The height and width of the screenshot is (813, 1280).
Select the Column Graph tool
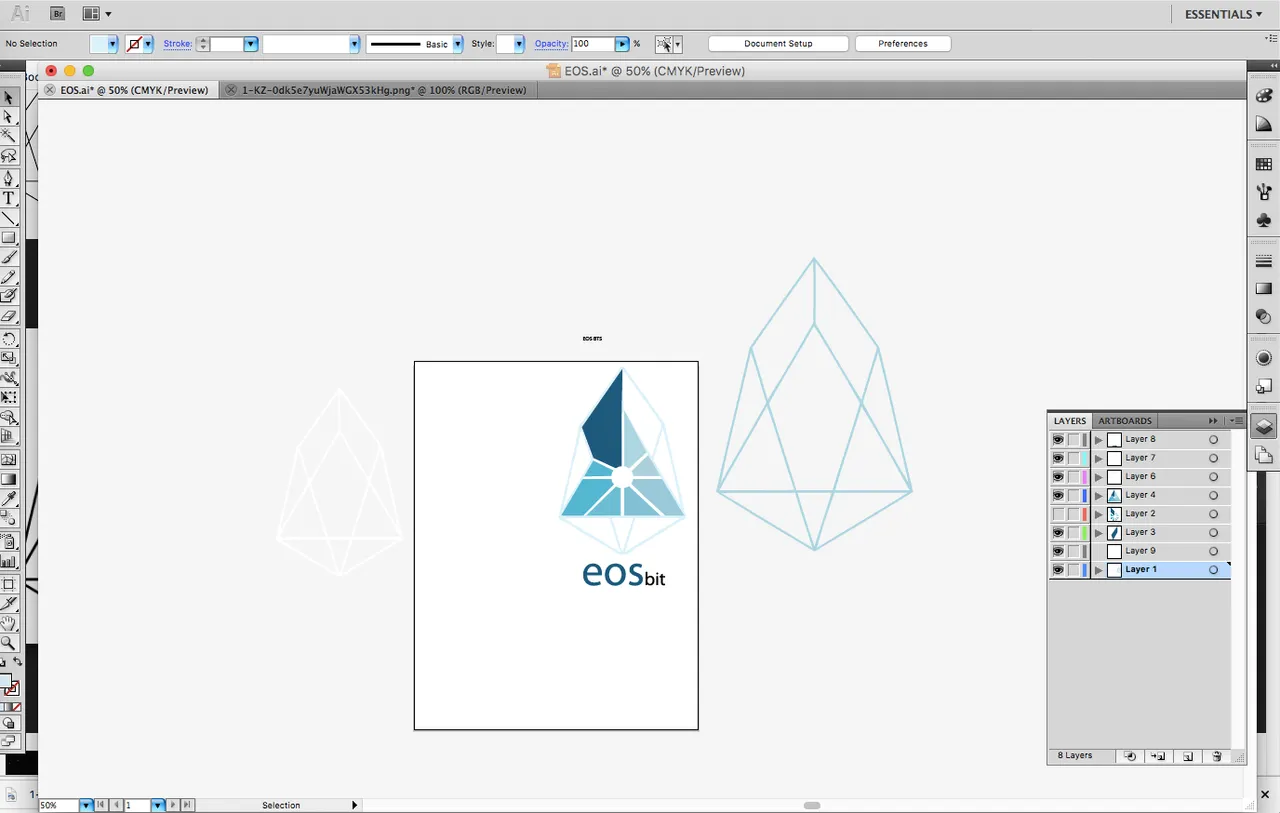9,561
